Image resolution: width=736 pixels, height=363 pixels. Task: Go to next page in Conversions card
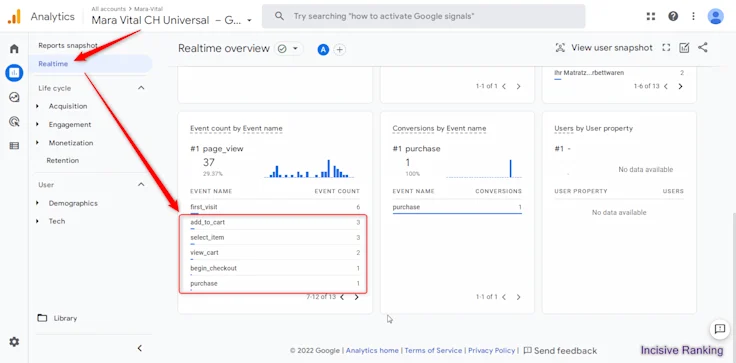(x=519, y=297)
